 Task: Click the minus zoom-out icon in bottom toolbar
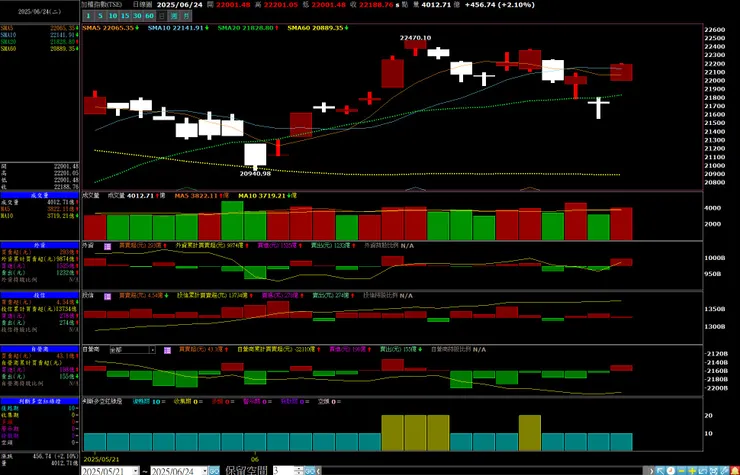681,471
